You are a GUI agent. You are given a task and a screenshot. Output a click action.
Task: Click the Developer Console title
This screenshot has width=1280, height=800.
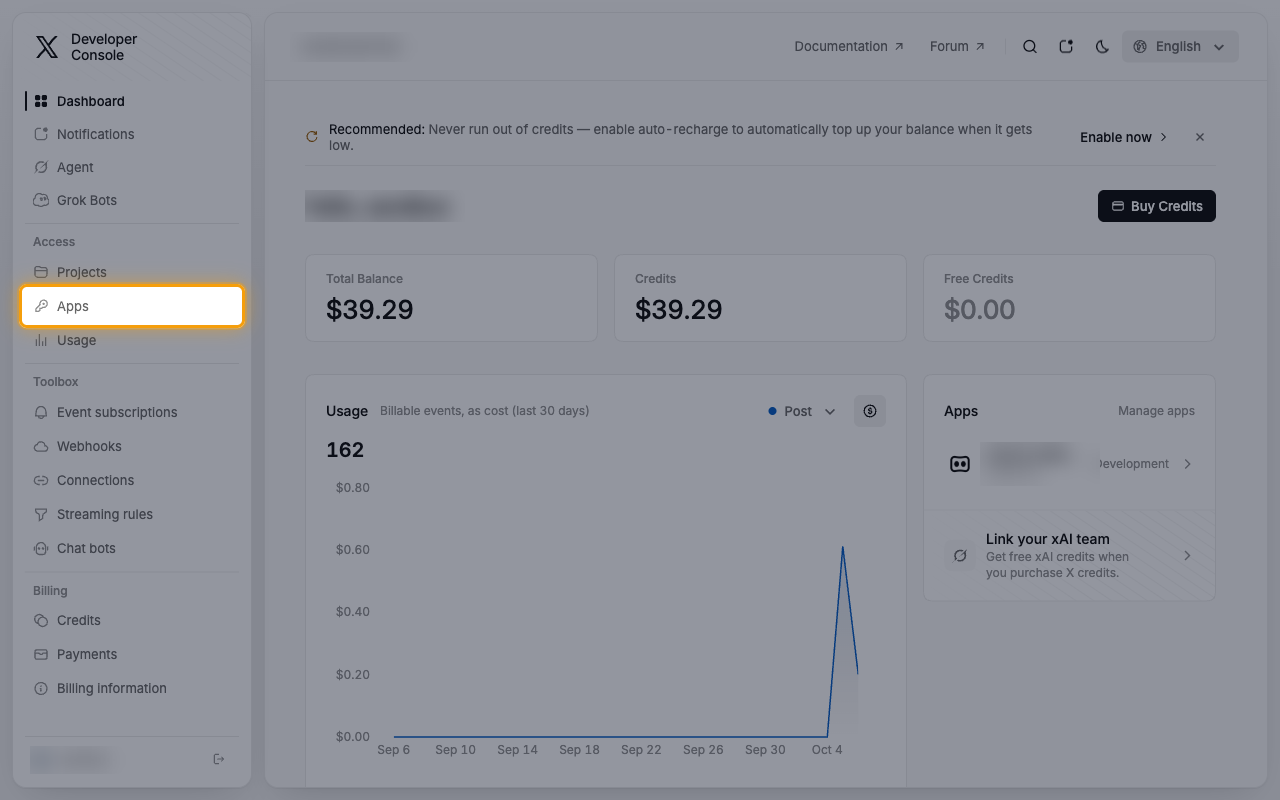point(104,47)
